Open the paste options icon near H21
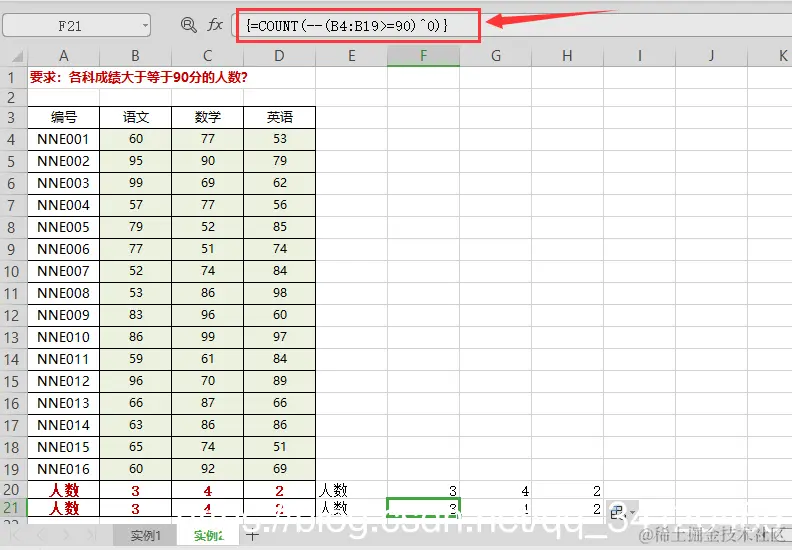The image size is (792, 550). pyautogui.click(x=621, y=512)
